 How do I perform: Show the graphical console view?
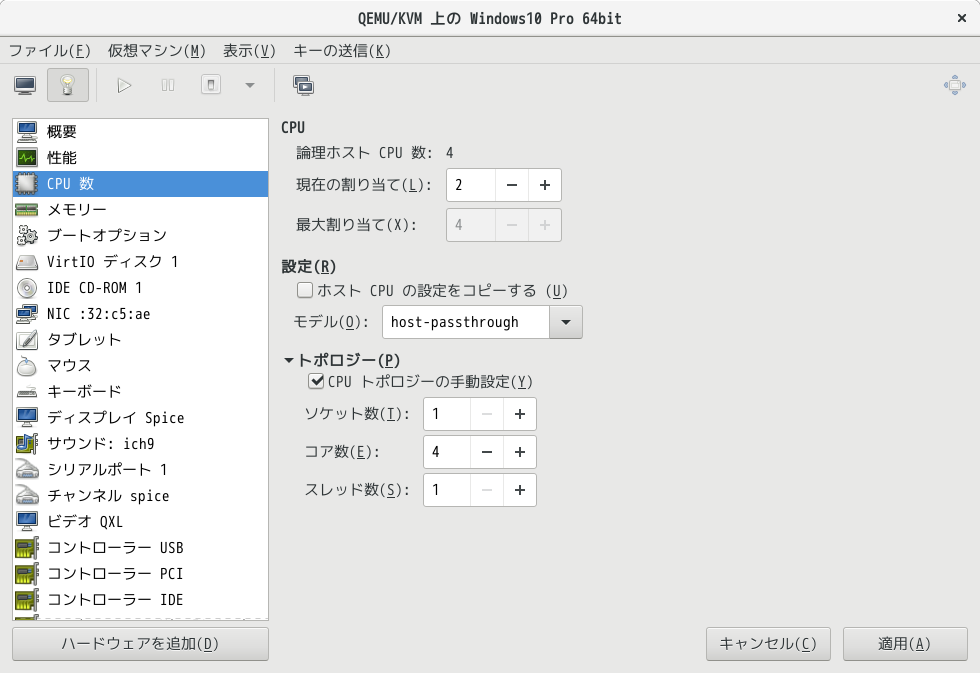pyautogui.click(x=25, y=85)
